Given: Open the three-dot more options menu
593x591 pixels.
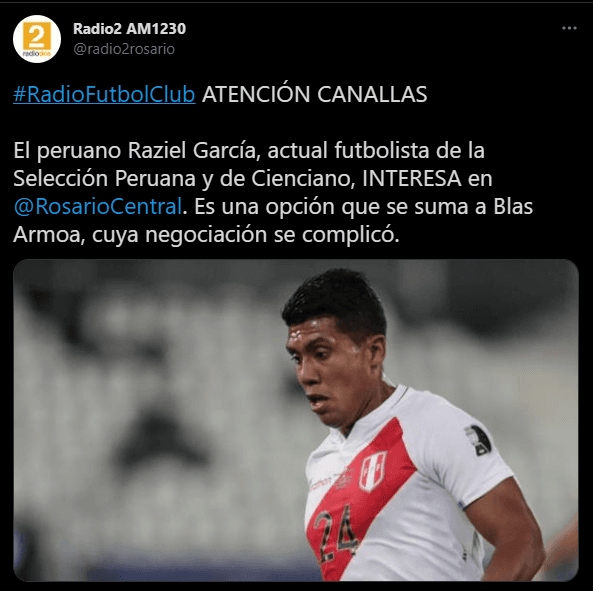Looking at the screenshot, I should (x=569, y=28).
